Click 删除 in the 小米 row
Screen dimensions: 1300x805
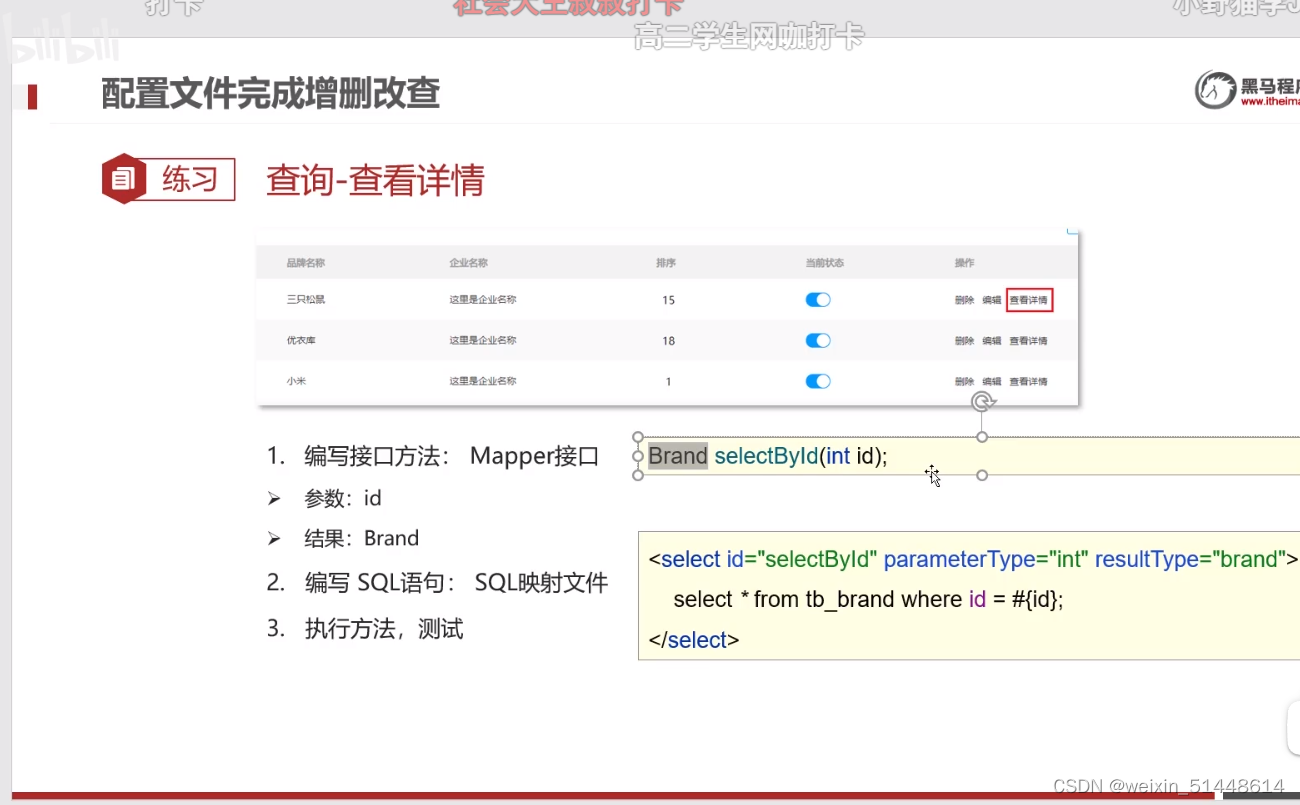[964, 381]
